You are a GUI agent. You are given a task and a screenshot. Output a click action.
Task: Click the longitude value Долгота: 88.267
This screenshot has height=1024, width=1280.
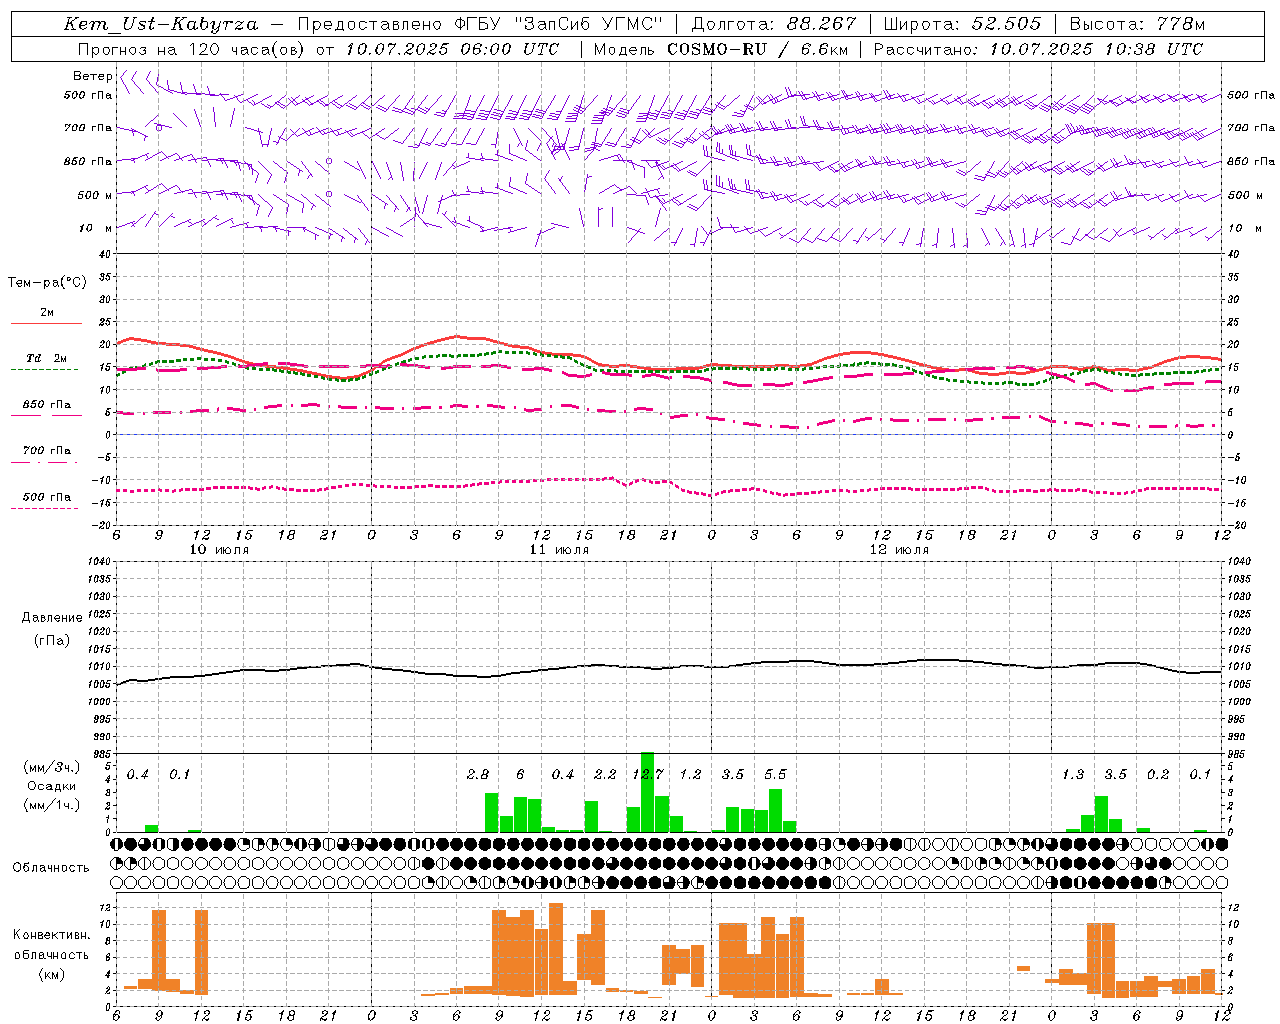pyautogui.click(x=774, y=24)
